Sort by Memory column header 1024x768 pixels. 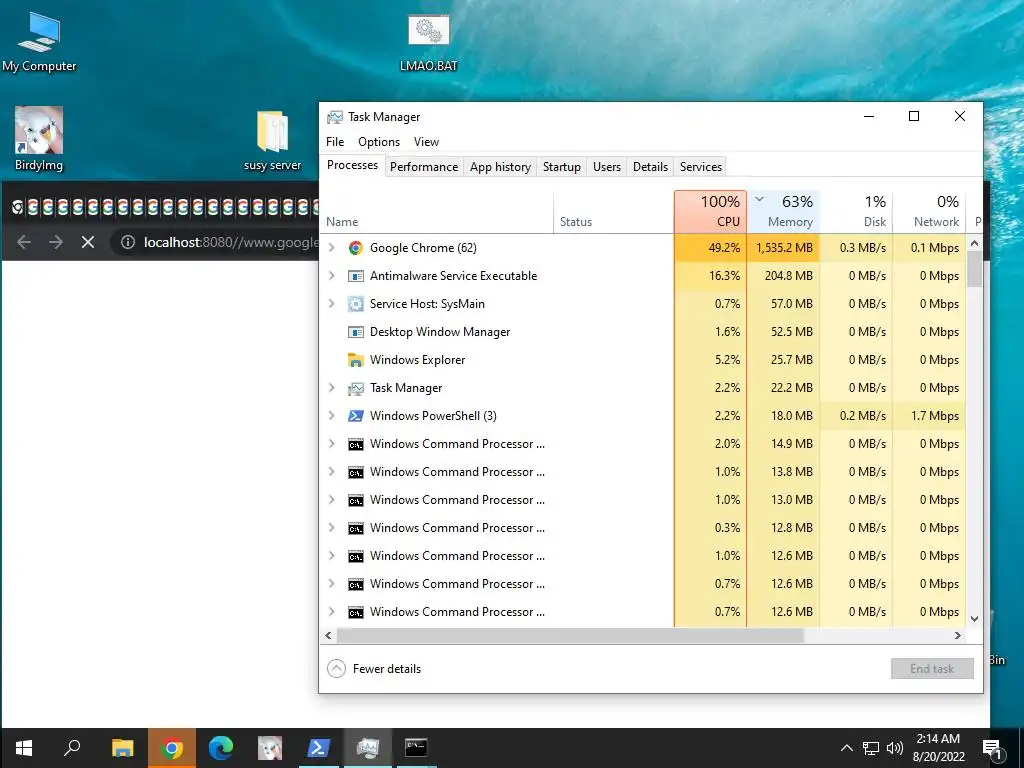pyautogui.click(x=784, y=212)
